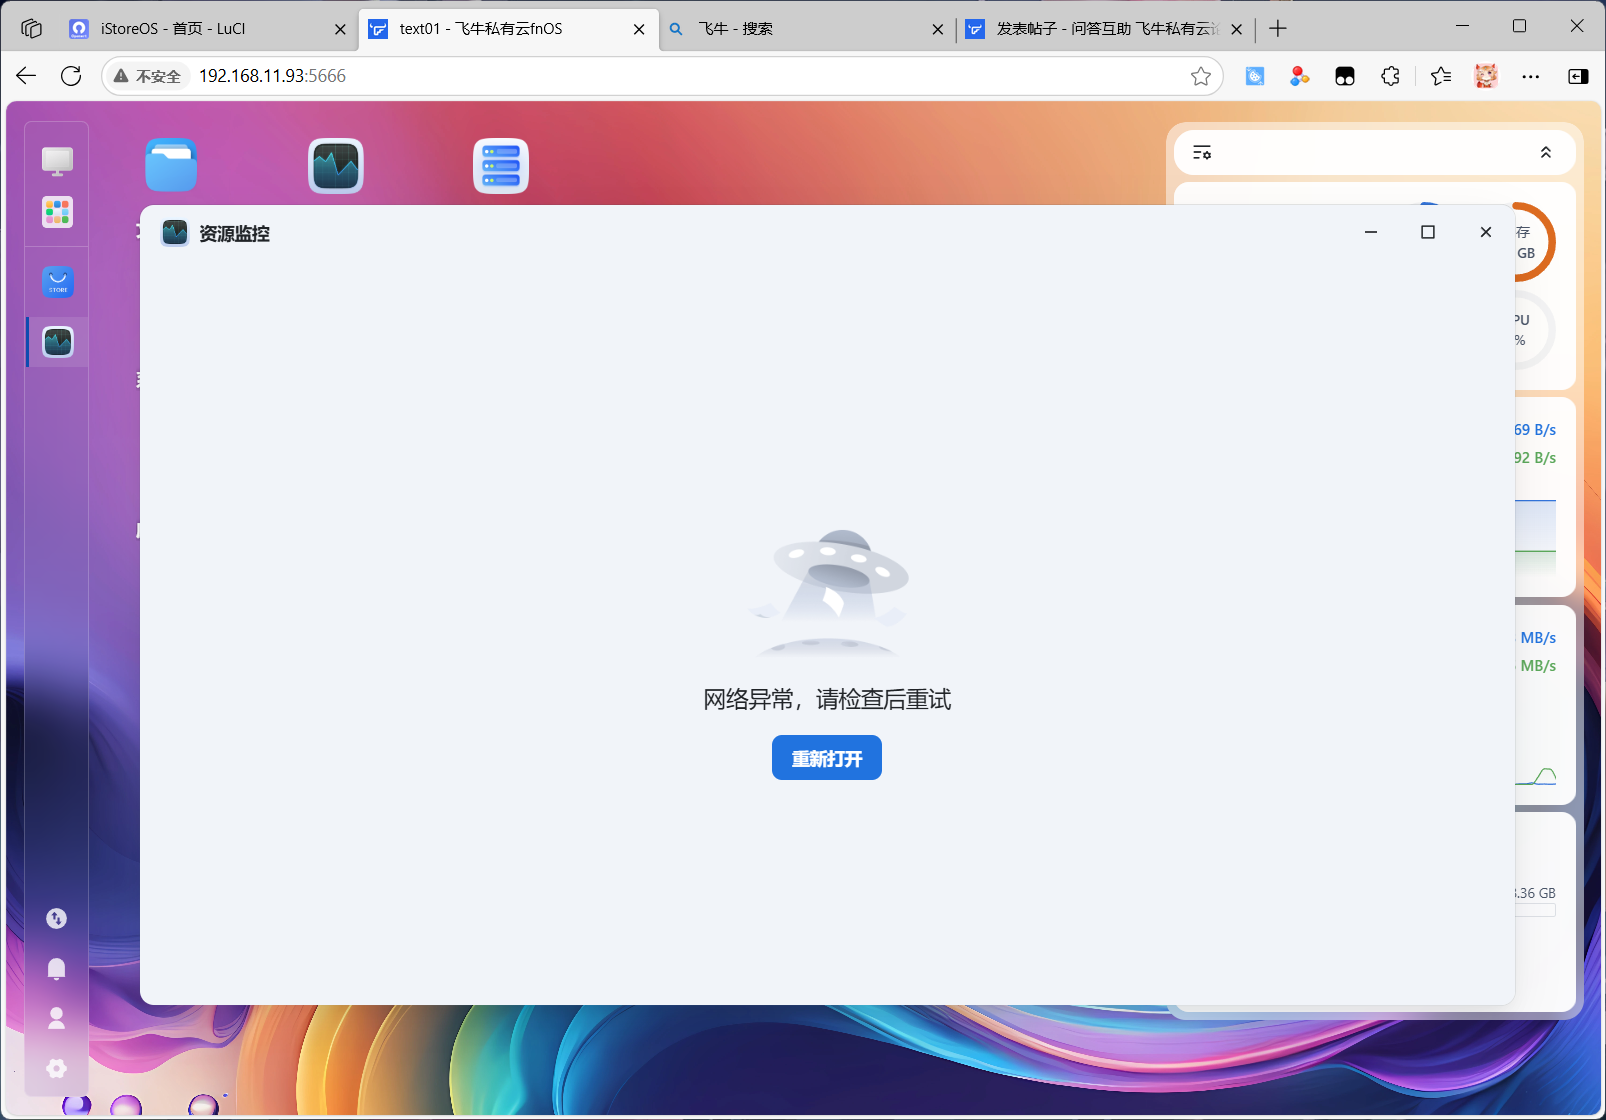
Task: Open the Files folder desktop icon
Action: tap(171, 165)
